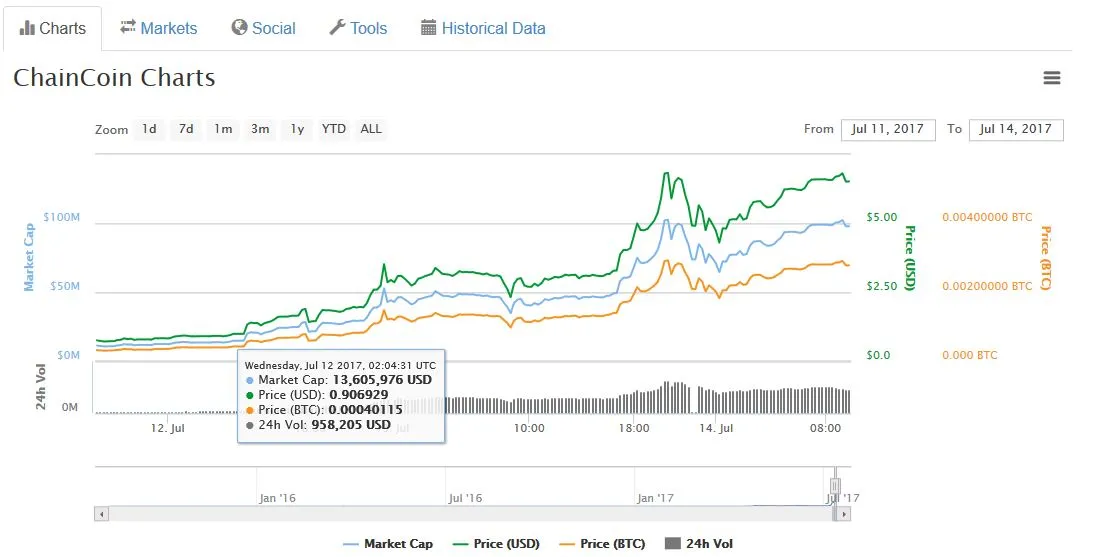Set zoom to YTD
The image size is (1095, 557).
click(334, 129)
